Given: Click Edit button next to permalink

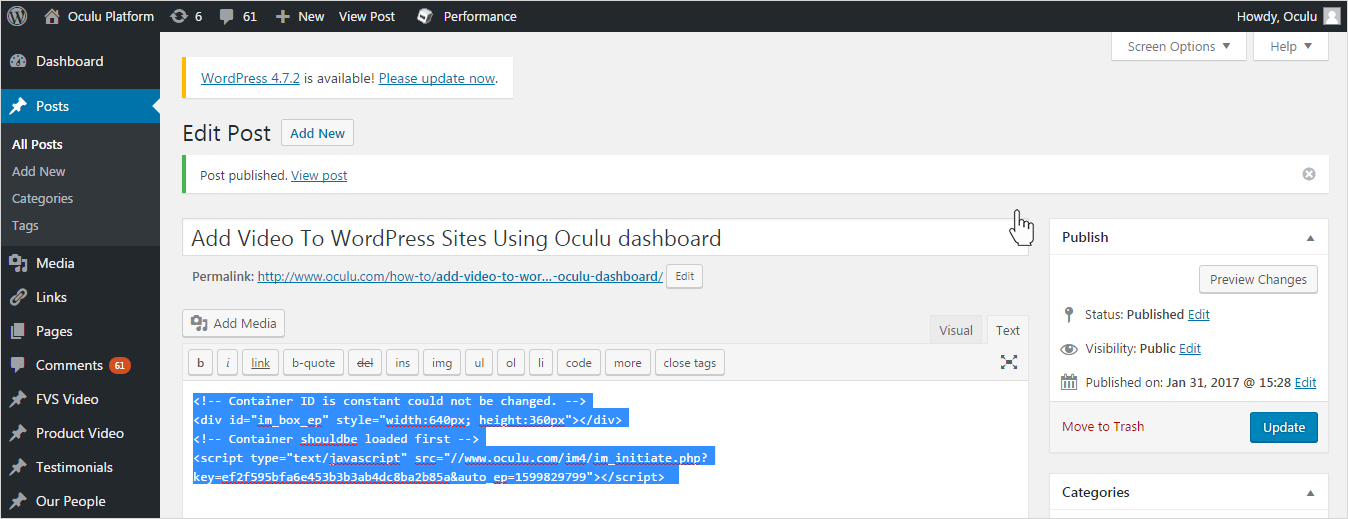Looking at the screenshot, I should click(x=684, y=276).
